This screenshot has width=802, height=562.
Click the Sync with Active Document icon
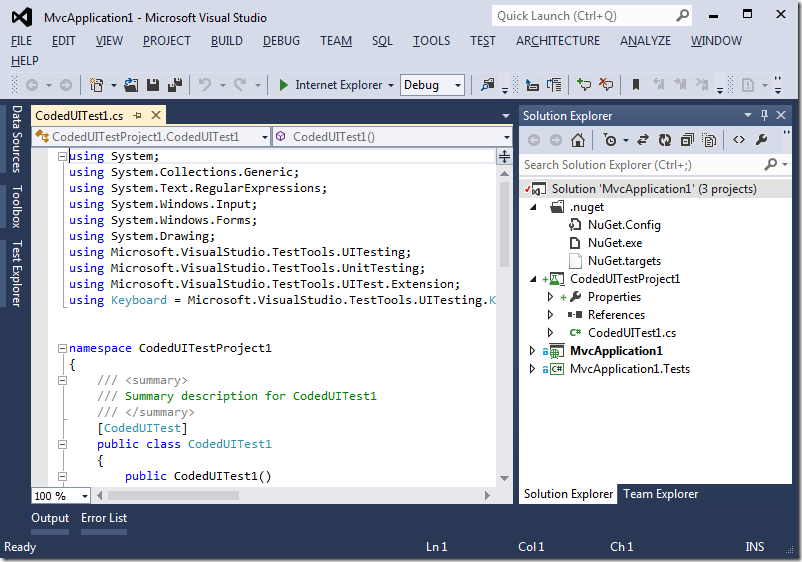point(642,140)
